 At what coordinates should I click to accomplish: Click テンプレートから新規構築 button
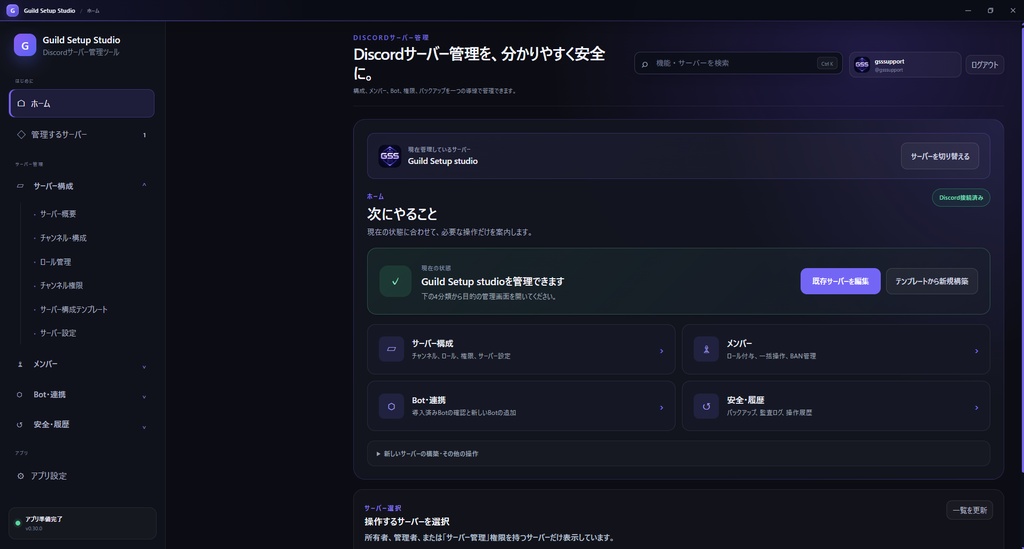pyautogui.click(x=932, y=281)
